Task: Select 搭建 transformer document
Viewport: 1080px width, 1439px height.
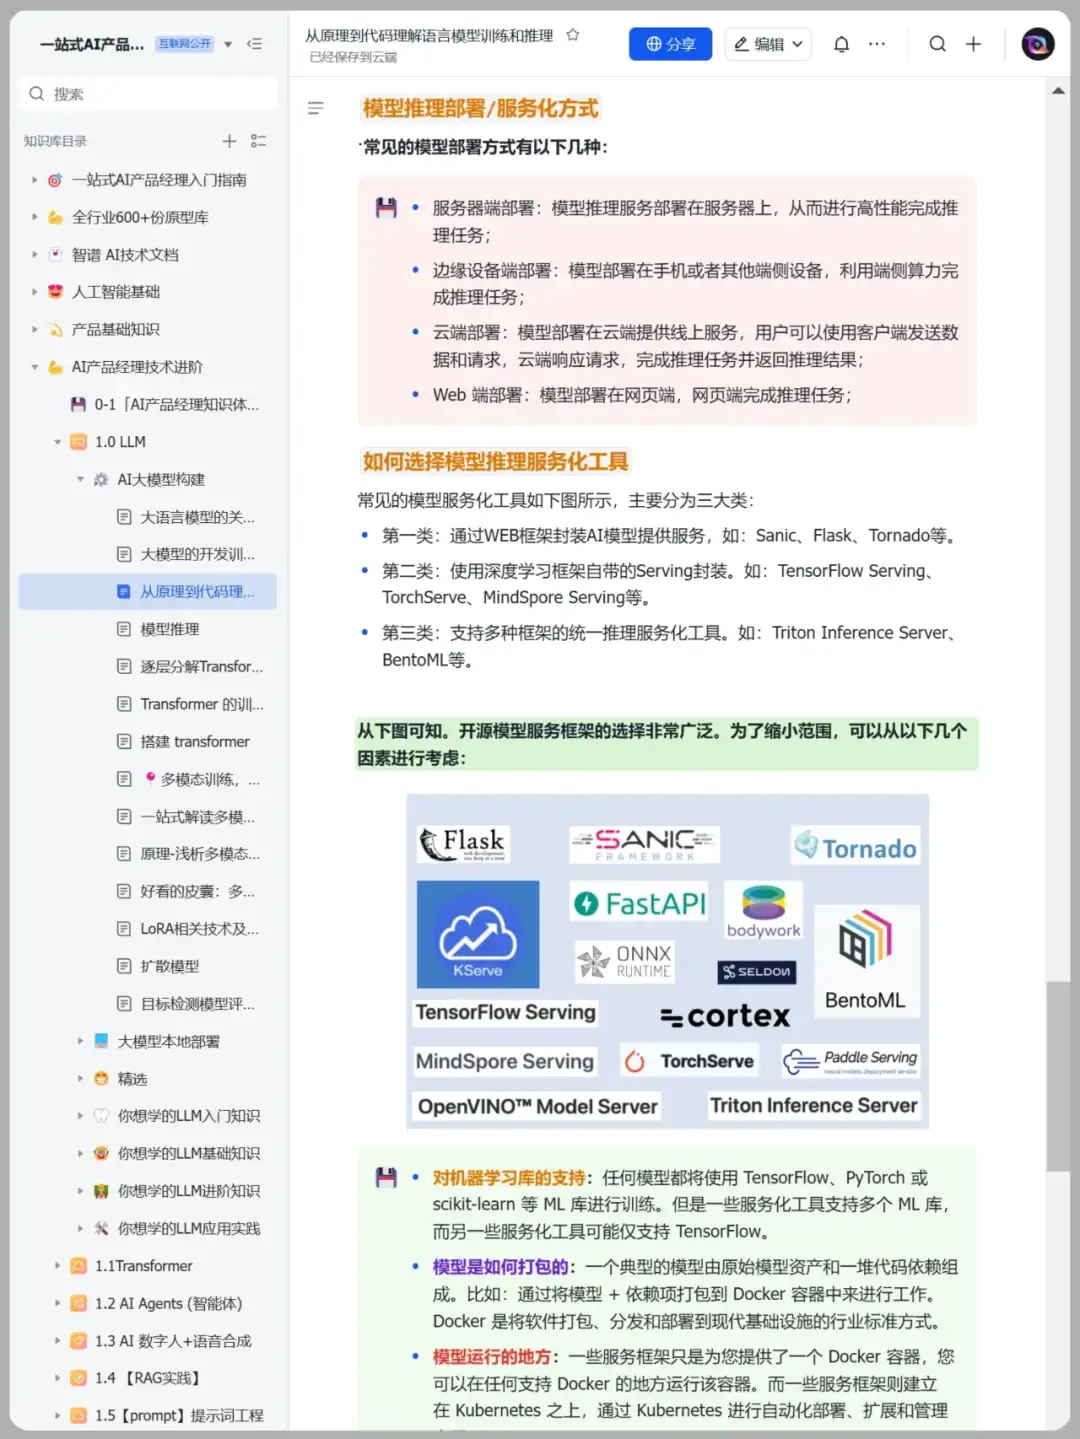Action: (x=194, y=741)
